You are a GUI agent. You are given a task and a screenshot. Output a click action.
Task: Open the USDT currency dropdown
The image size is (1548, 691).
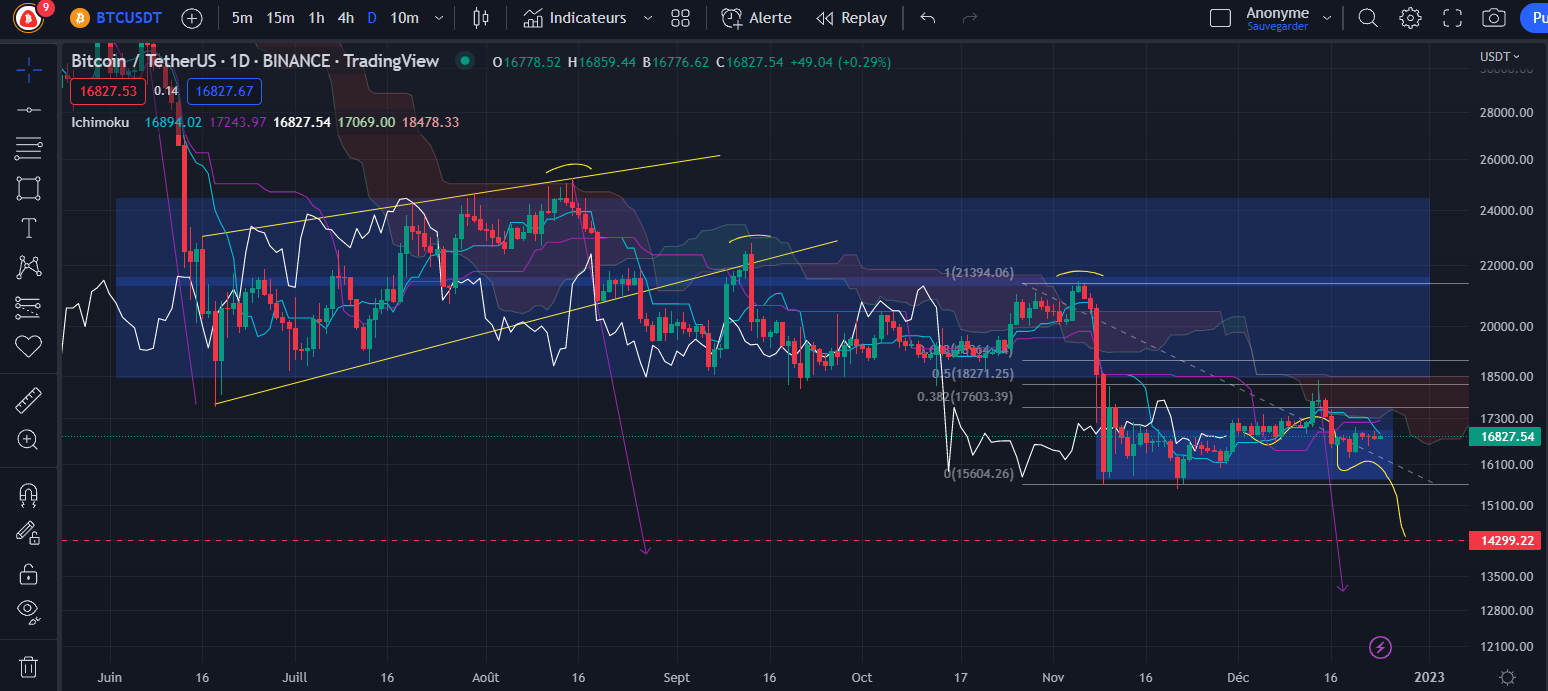tap(1499, 57)
